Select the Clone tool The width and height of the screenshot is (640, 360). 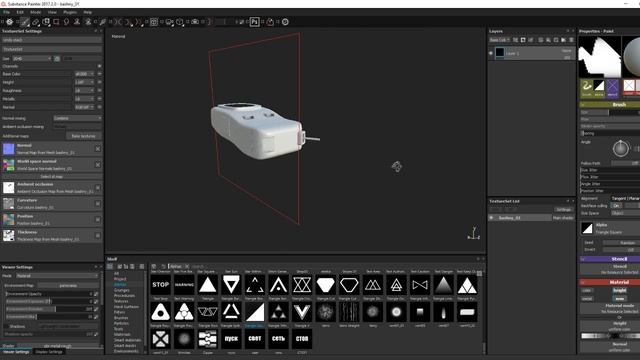click(x=77, y=22)
